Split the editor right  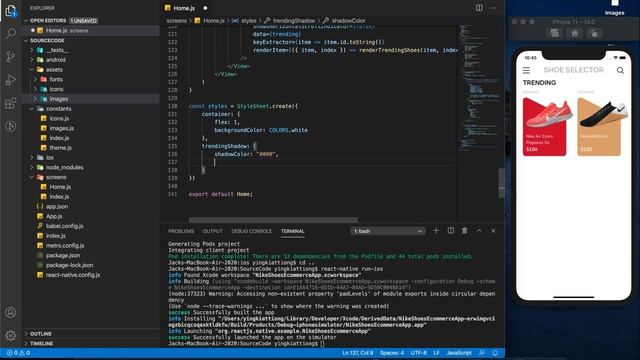click(x=479, y=8)
